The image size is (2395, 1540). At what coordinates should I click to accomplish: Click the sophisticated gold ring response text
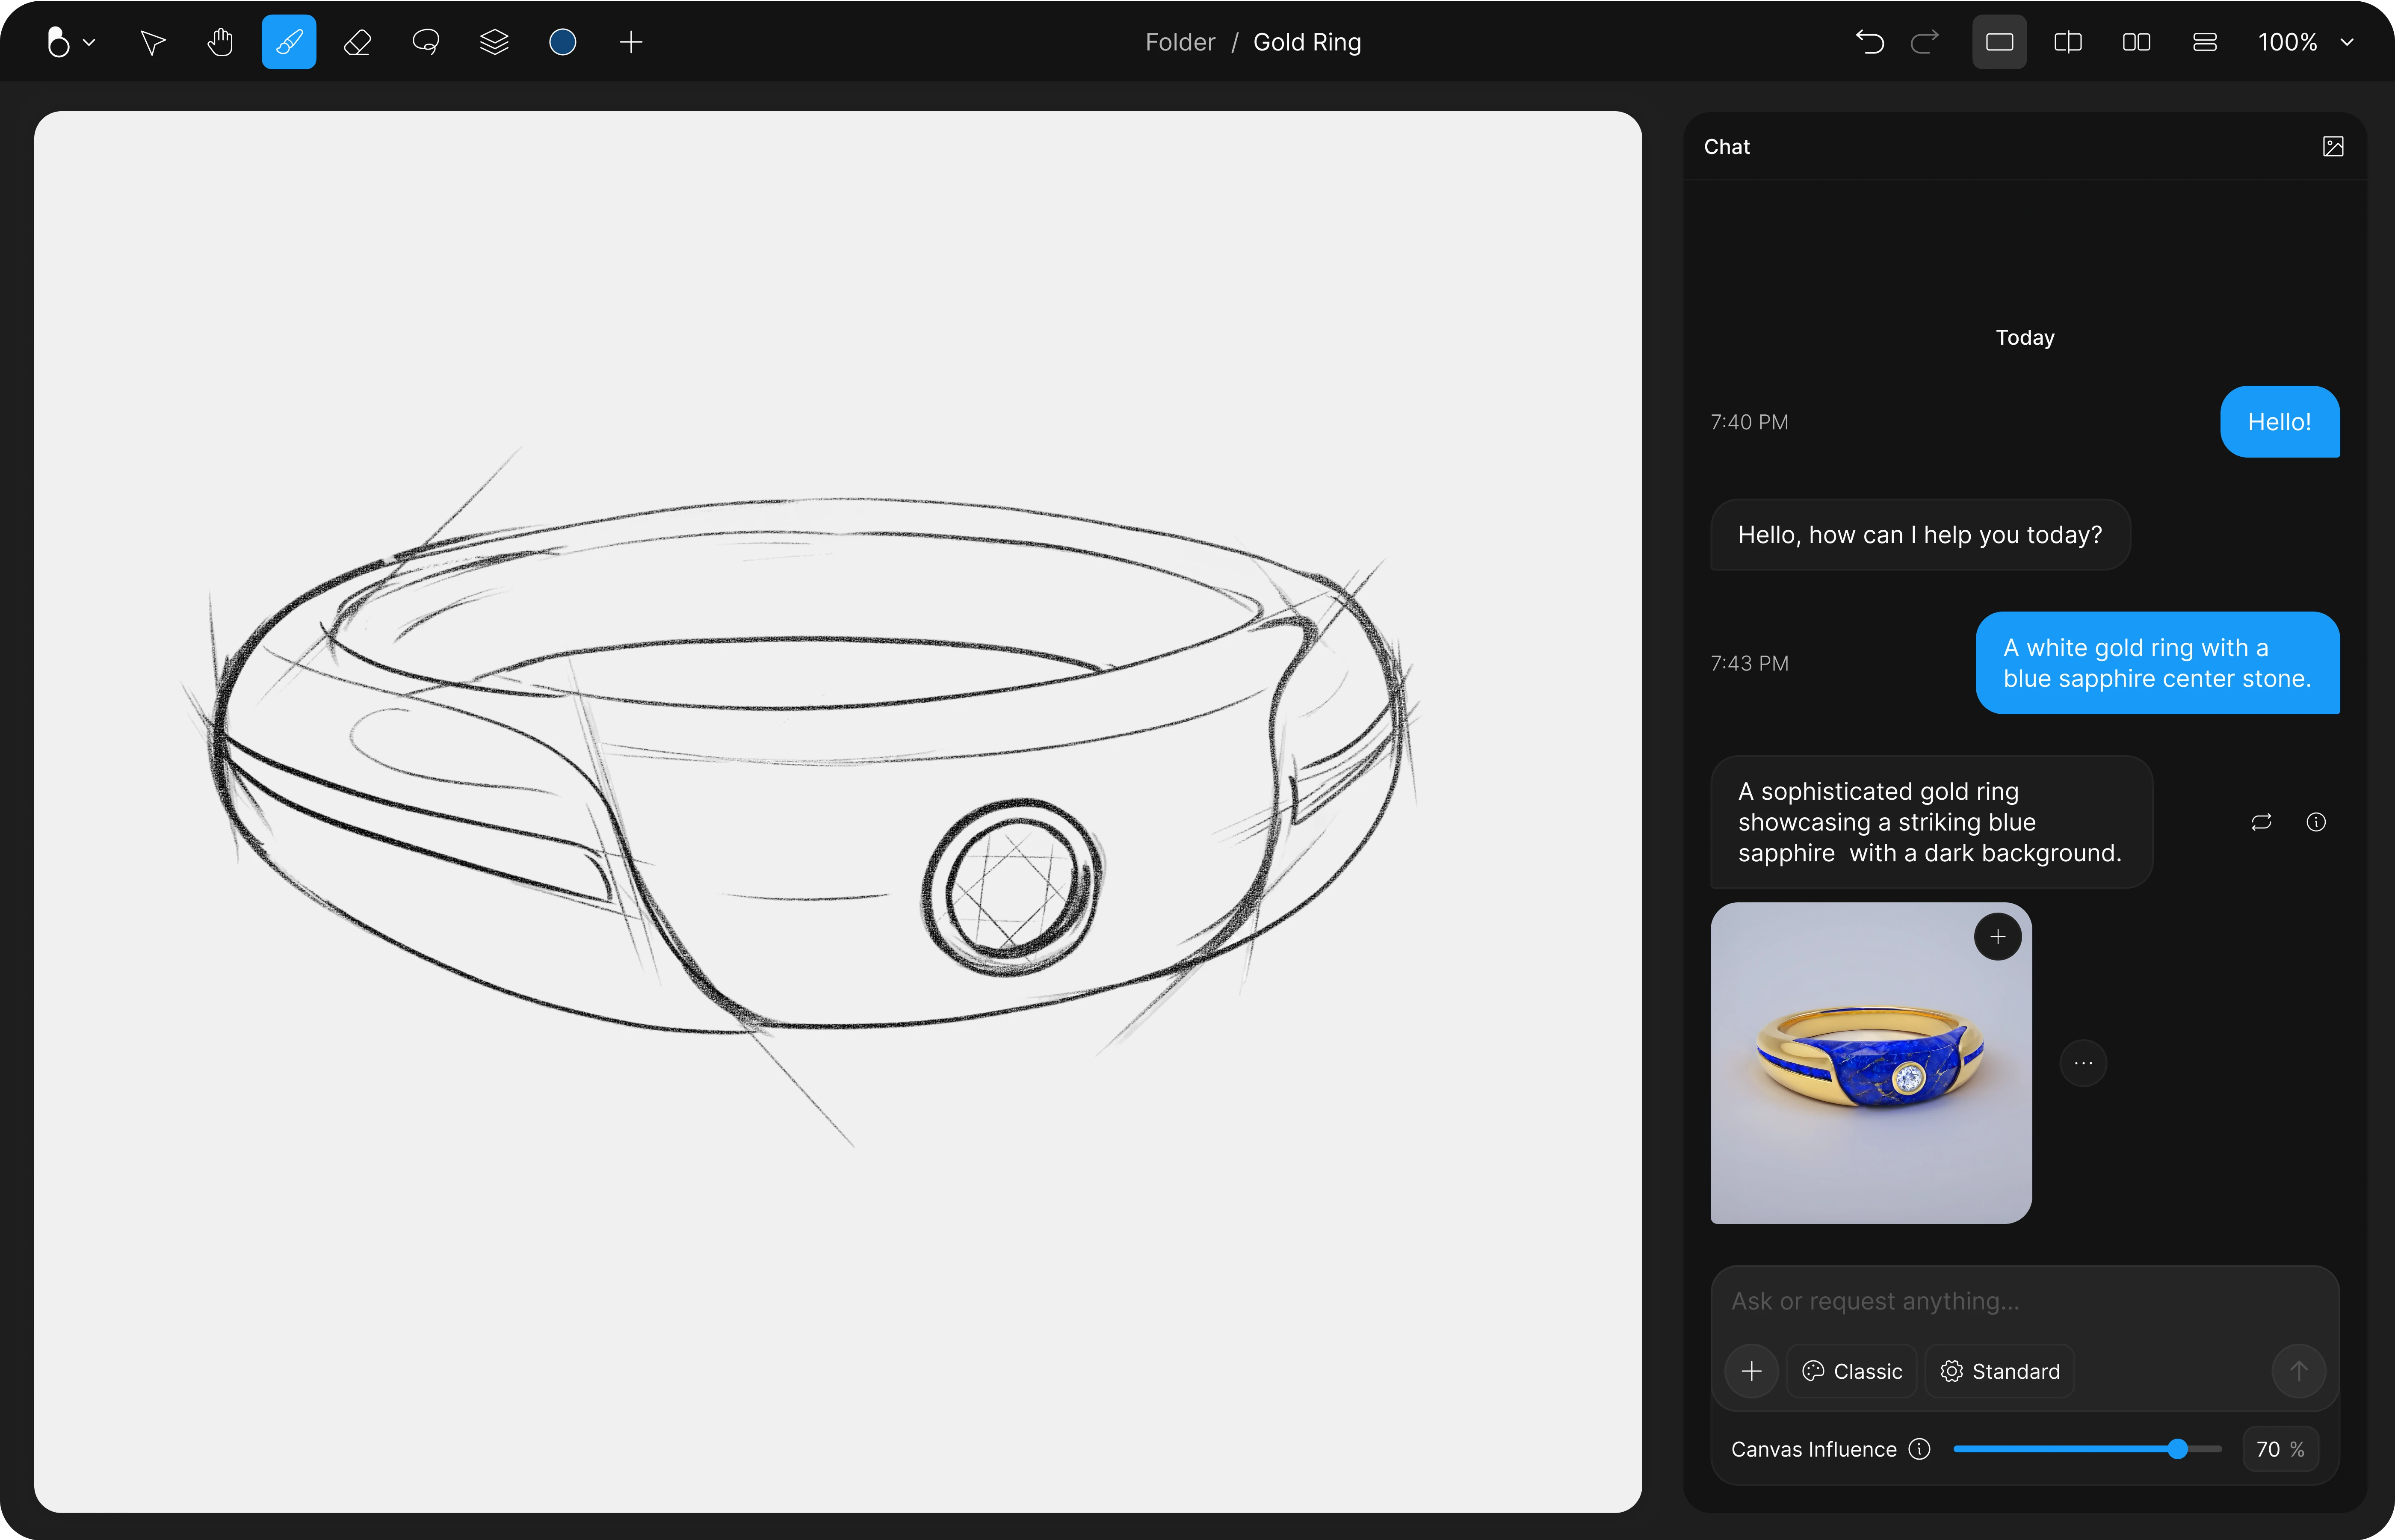1931,822
